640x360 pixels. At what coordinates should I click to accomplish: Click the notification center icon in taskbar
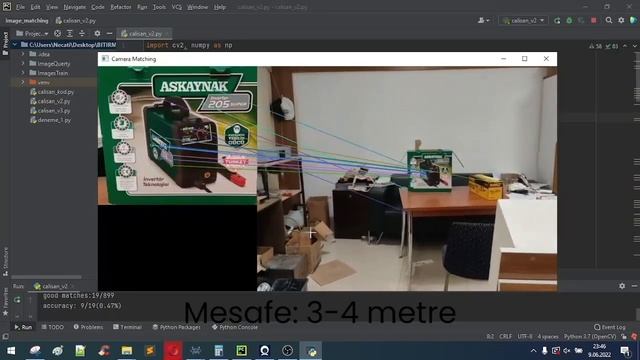(x=625, y=351)
